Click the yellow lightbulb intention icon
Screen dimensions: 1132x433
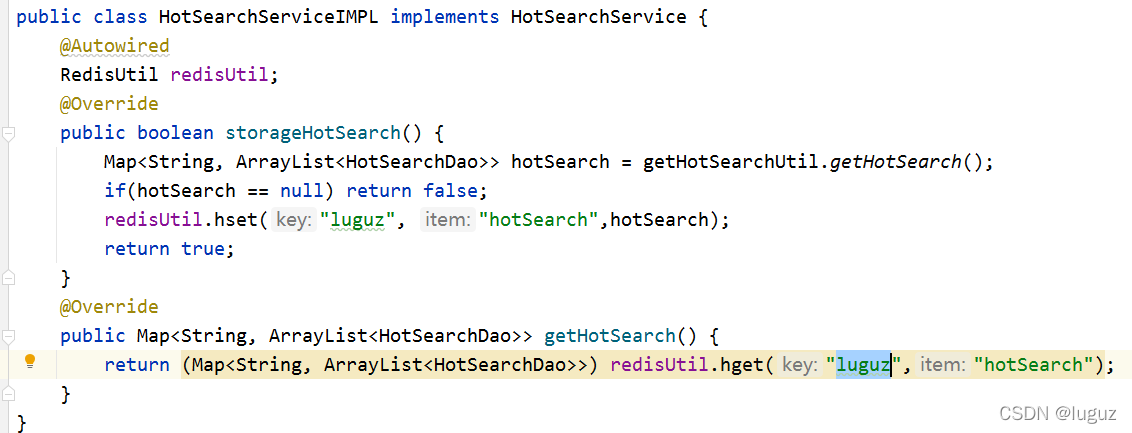(30, 362)
